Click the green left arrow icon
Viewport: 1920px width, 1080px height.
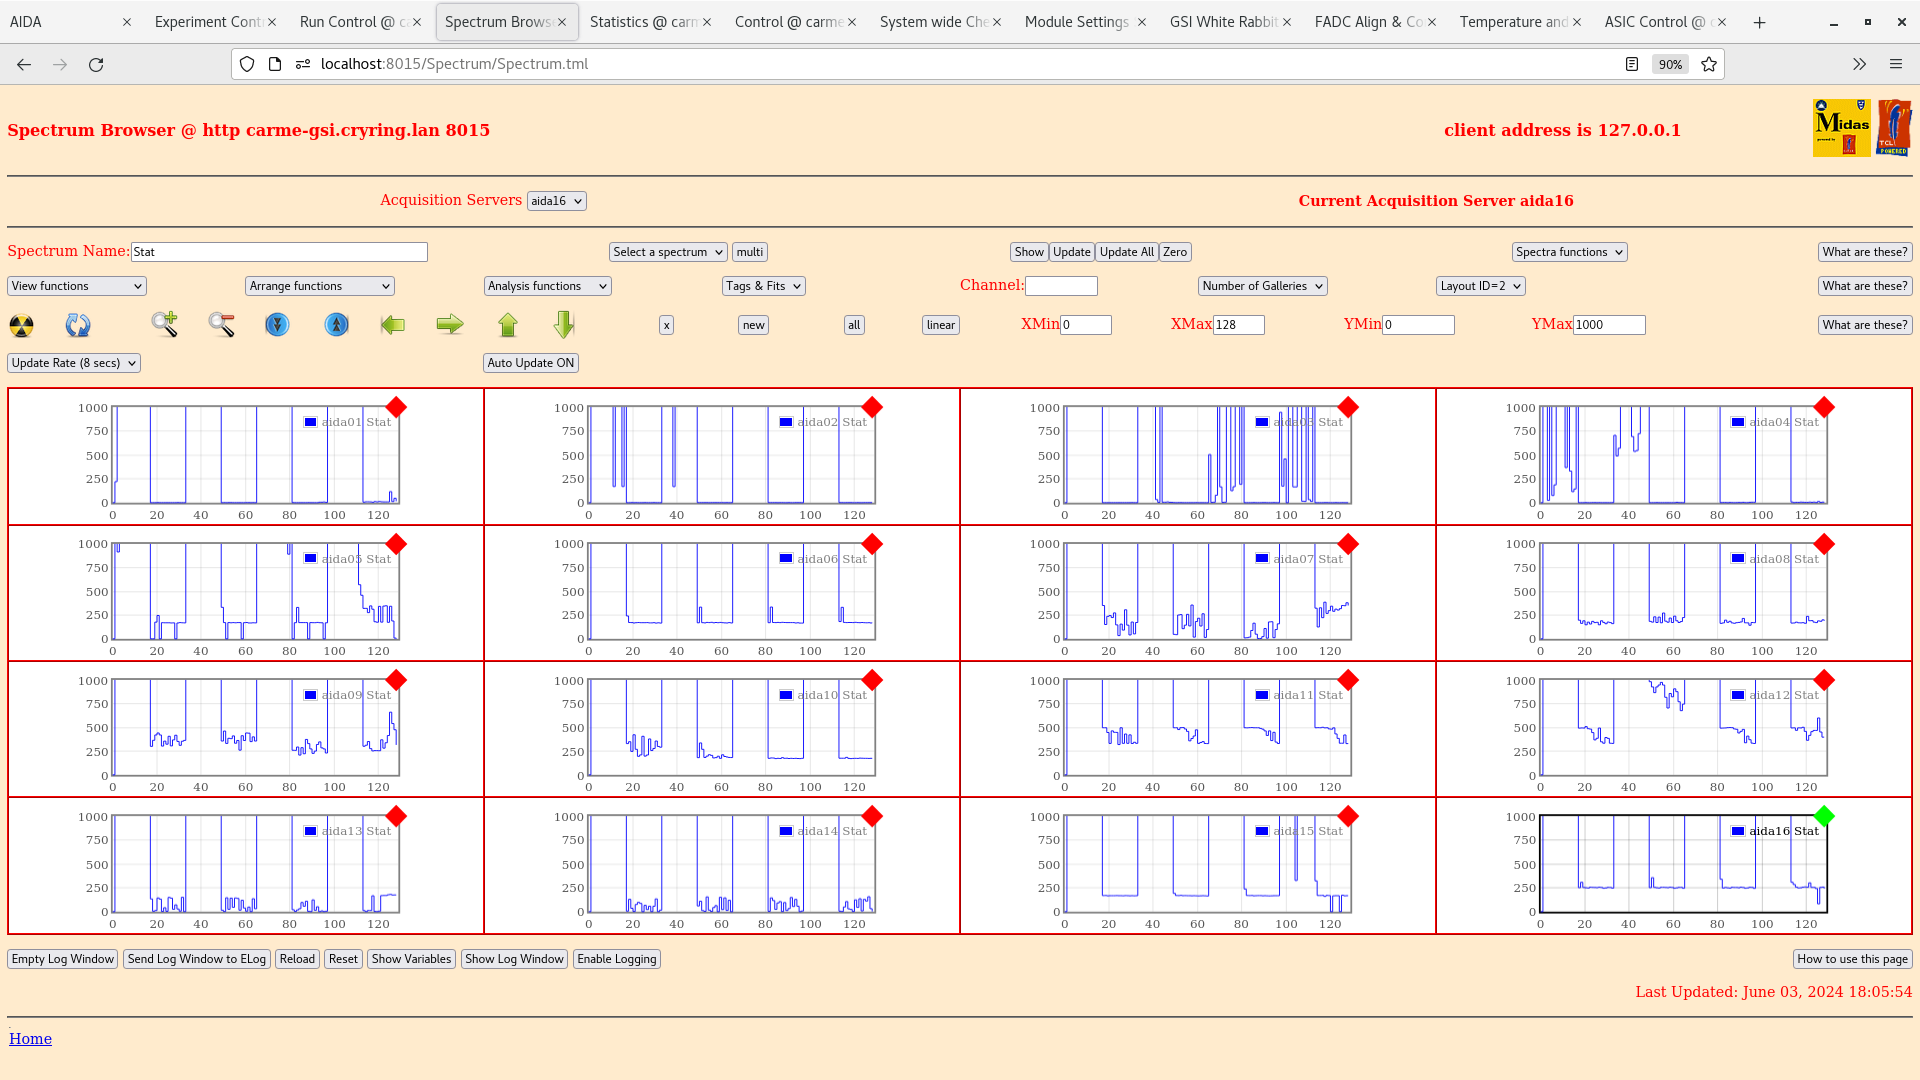pyautogui.click(x=393, y=324)
